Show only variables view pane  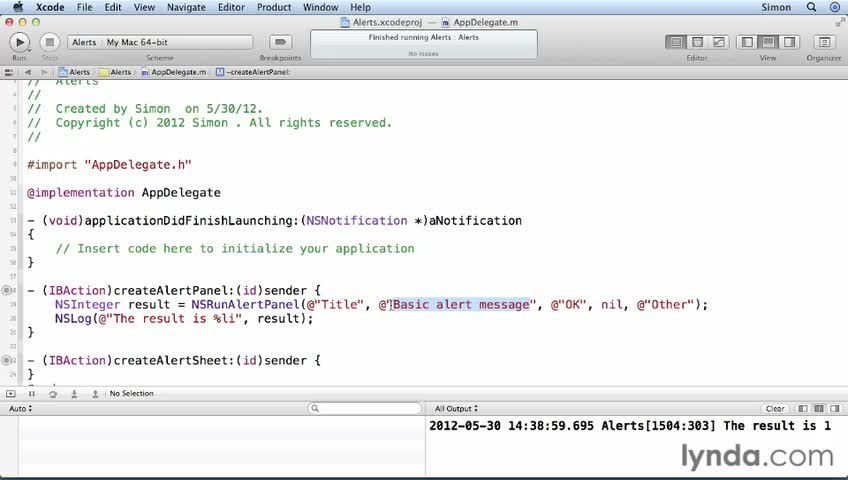[803, 409]
